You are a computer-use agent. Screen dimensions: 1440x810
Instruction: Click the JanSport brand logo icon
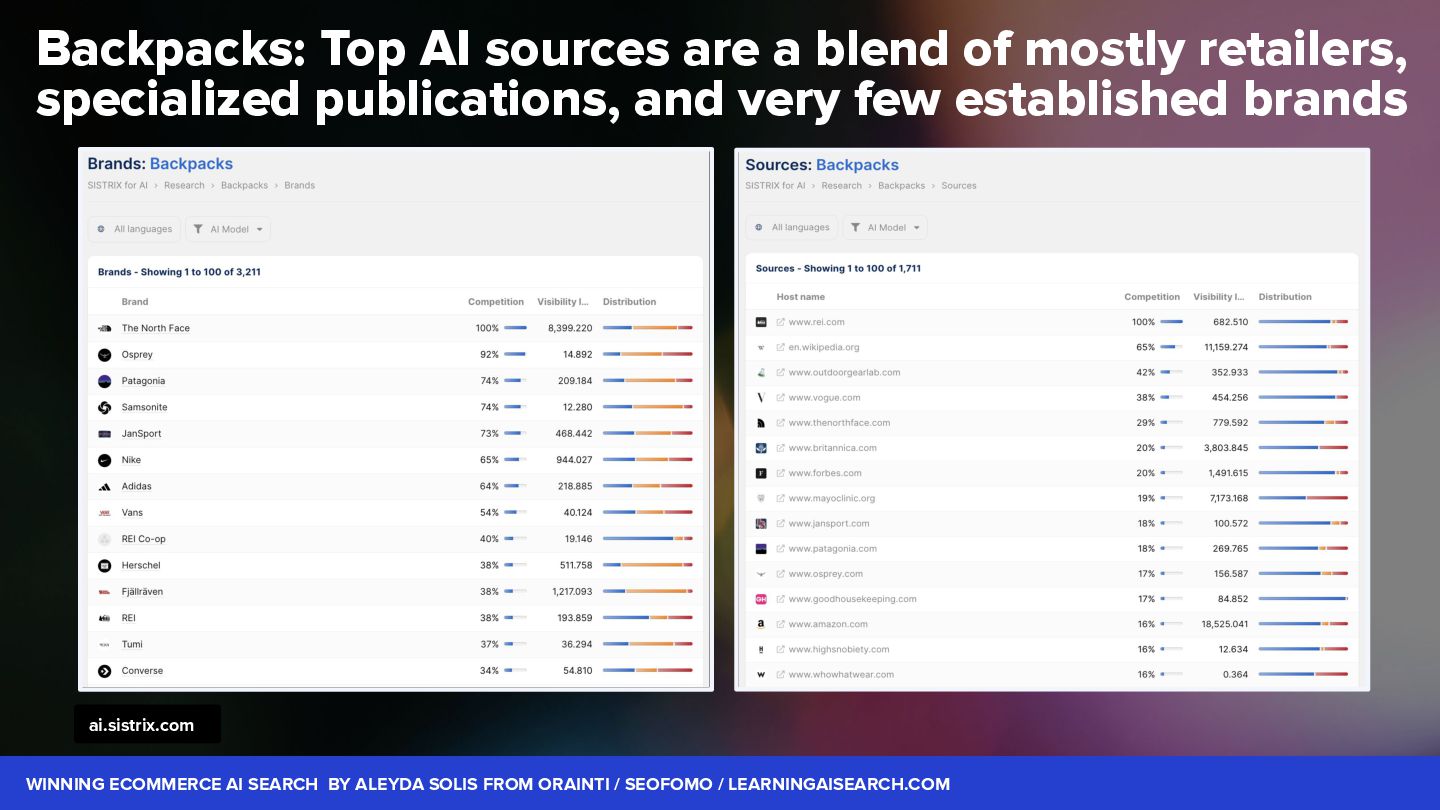click(104, 434)
